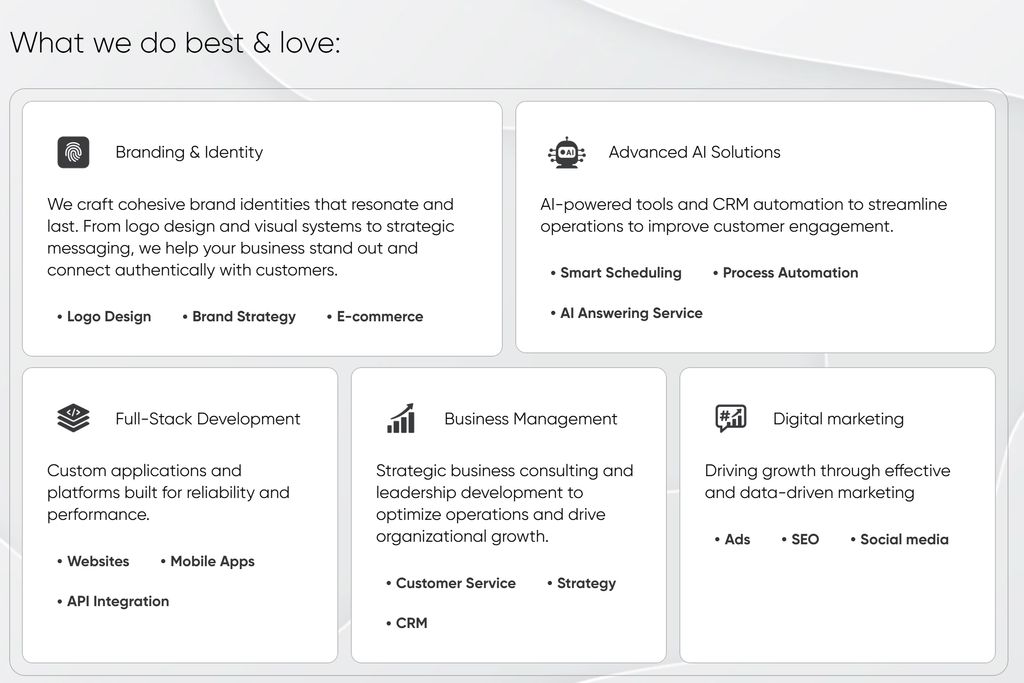Click the API Integration tag
Viewport: 1024px width, 683px height.
117,602
